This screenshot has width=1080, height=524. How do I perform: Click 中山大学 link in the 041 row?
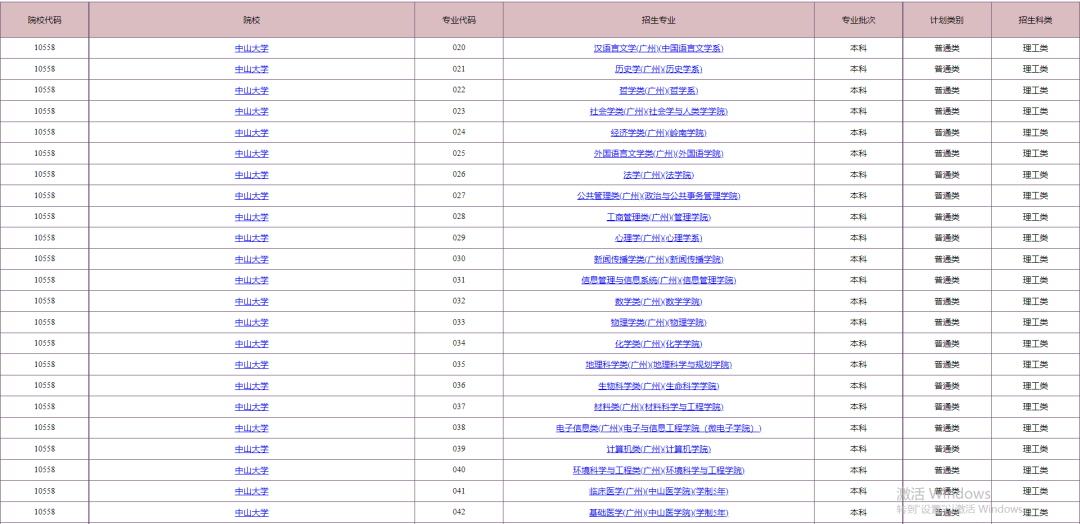point(251,492)
